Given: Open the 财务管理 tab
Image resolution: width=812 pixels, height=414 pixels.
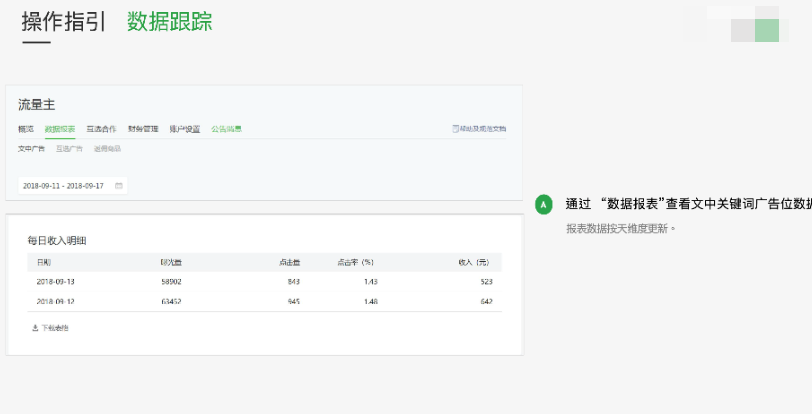Looking at the screenshot, I should click(x=143, y=129).
